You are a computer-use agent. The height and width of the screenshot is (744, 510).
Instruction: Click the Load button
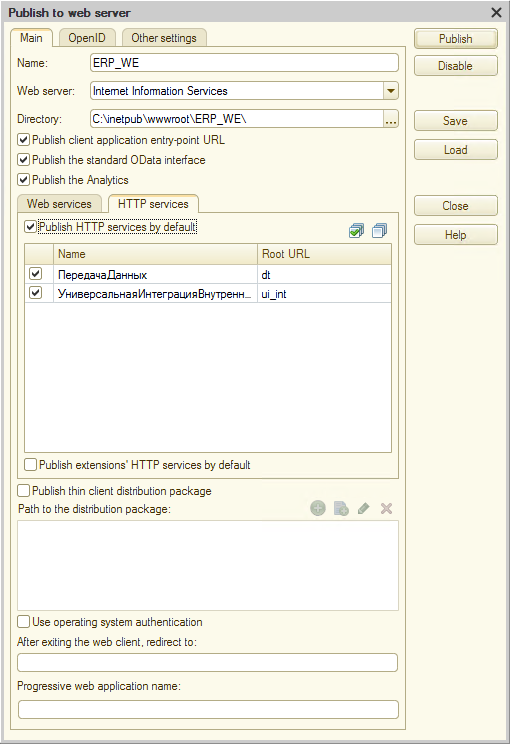[x=455, y=150]
